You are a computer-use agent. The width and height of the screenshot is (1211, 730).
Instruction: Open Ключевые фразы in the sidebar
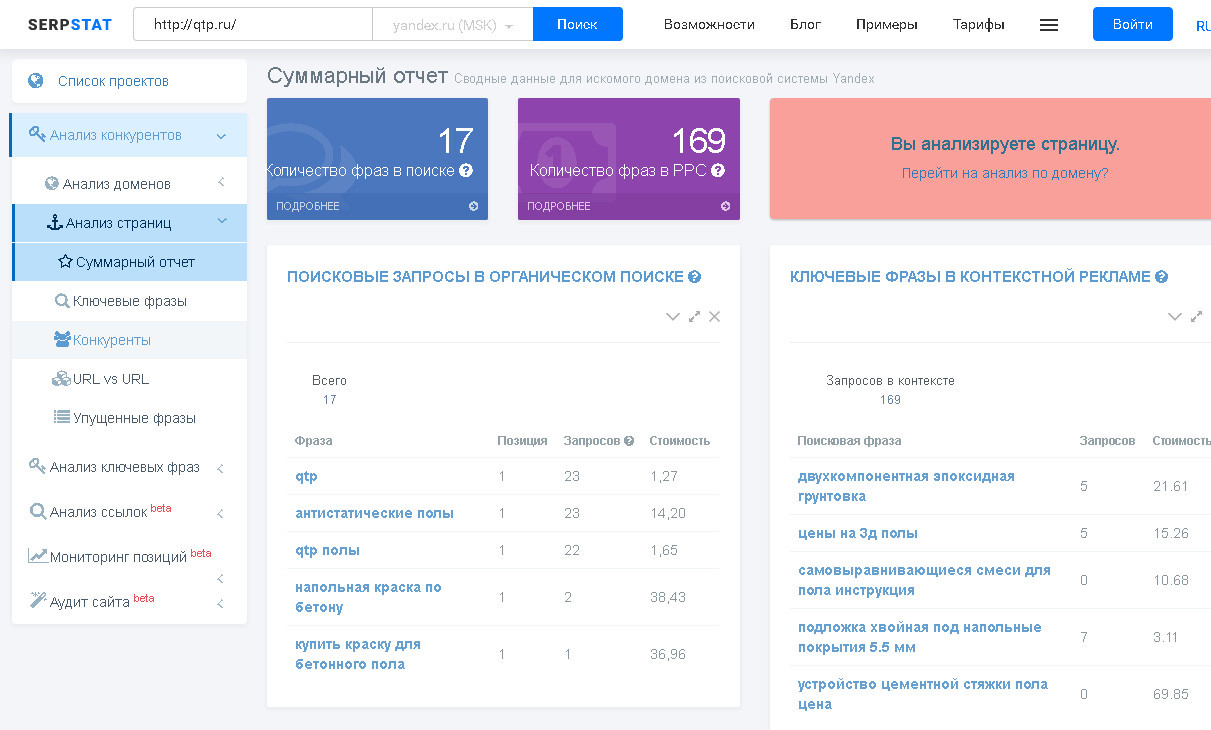click(x=130, y=301)
